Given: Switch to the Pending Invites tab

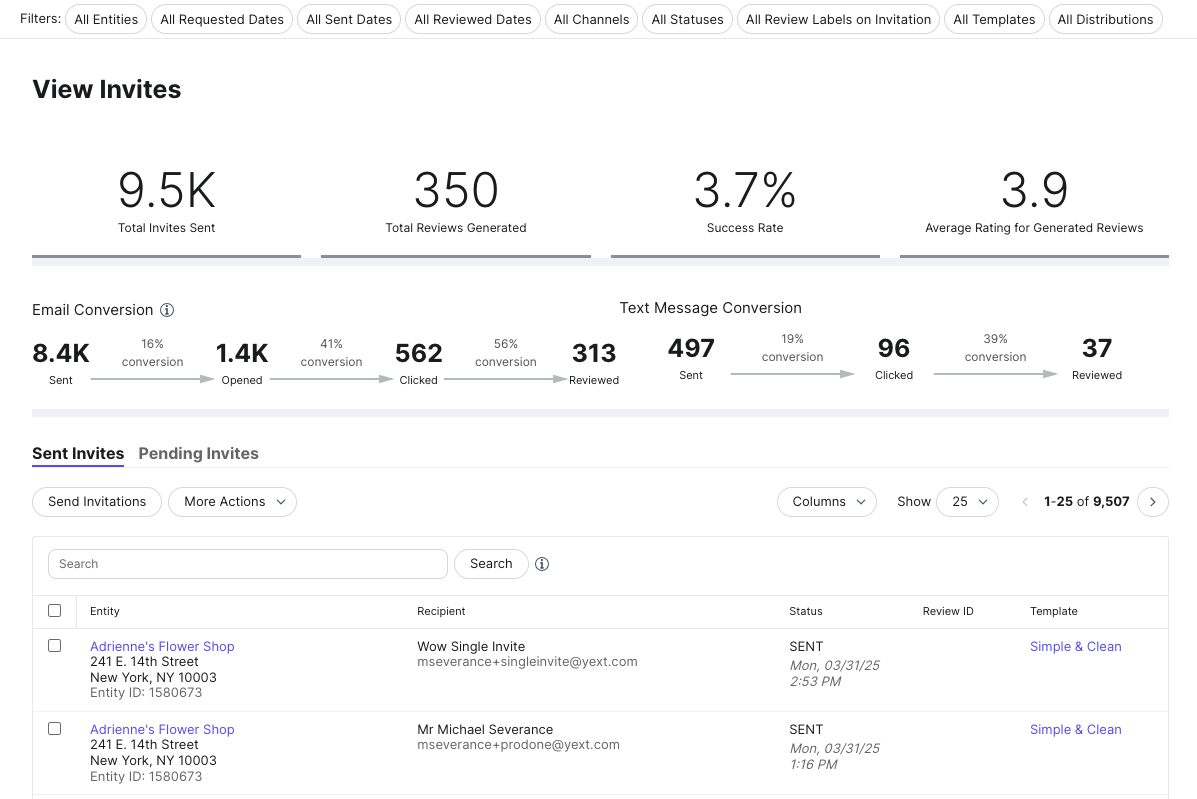Looking at the screenshot, I should pos(198,453).
